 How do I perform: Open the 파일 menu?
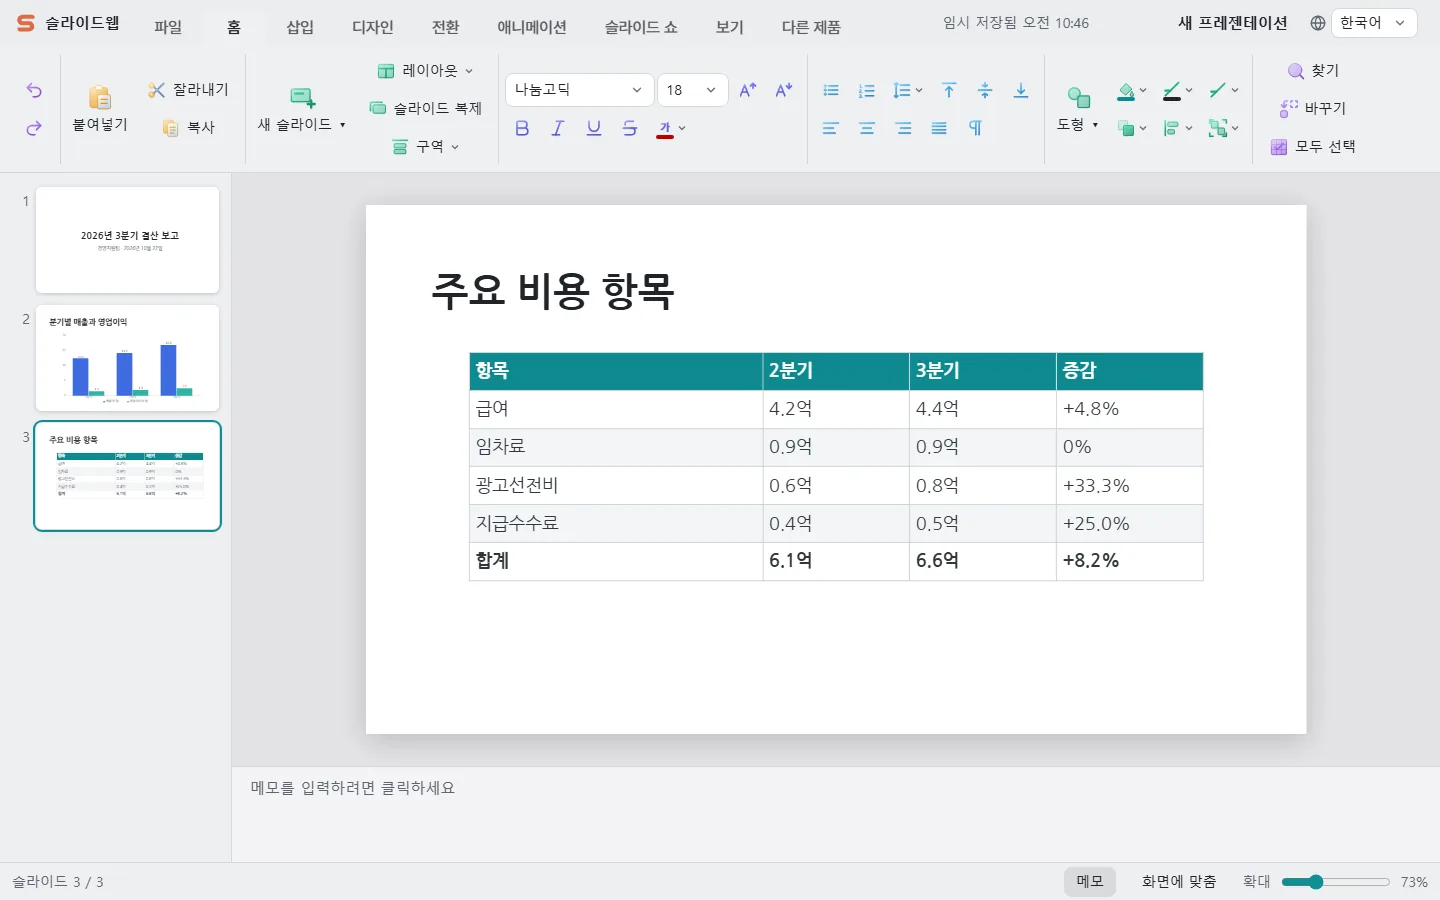click(168, 27)
